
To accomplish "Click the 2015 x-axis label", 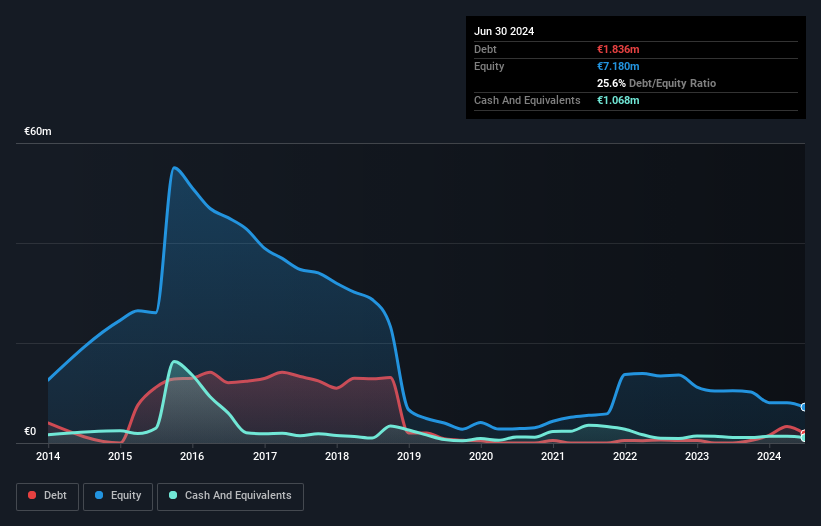I will click(120, 456).
